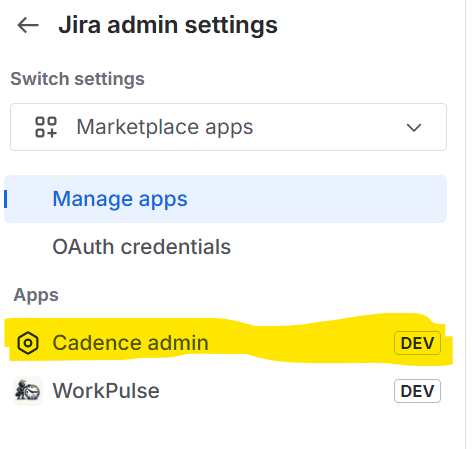
Task: Open the WorkPulse app
Action: pos(225,391)
